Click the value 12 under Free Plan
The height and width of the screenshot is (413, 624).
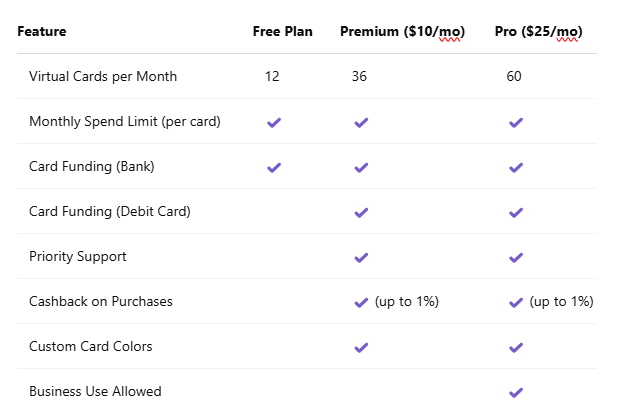(272, 76)
